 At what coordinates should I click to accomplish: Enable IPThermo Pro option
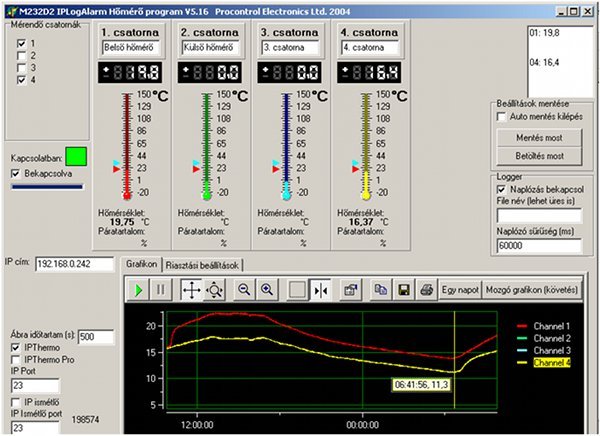tap(15, 360)
